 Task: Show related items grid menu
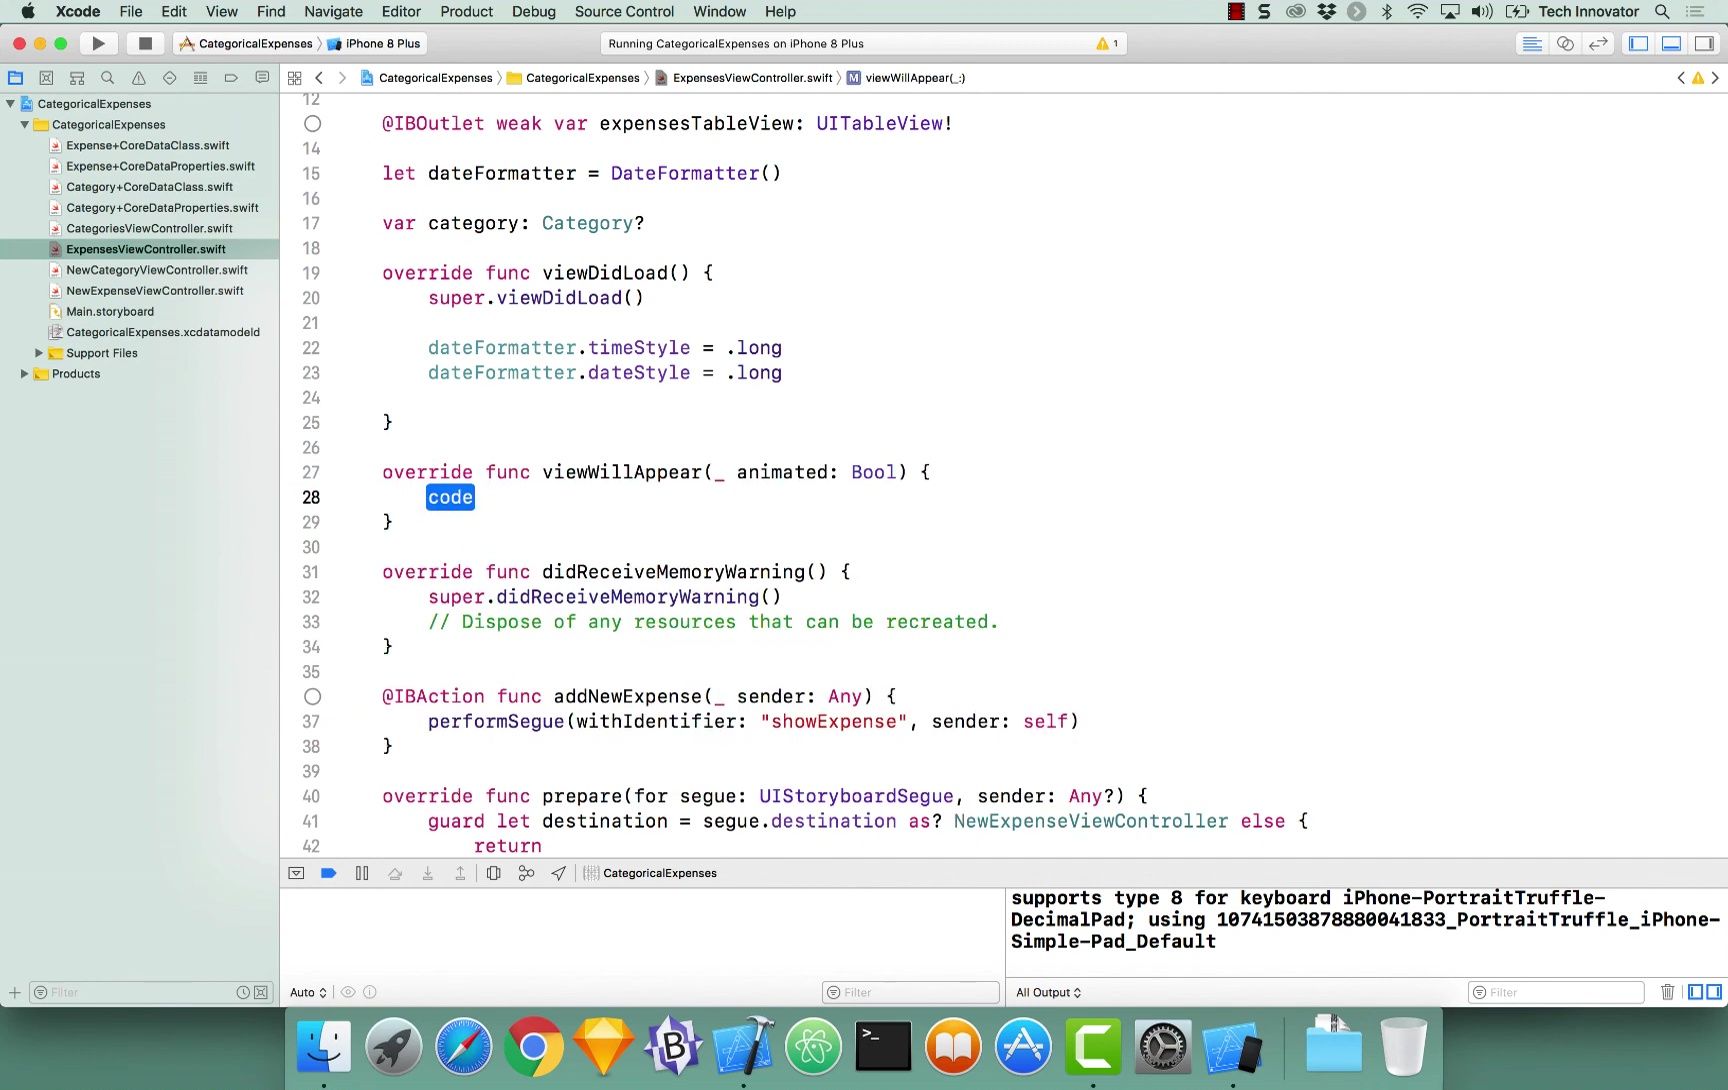[294, 78]
